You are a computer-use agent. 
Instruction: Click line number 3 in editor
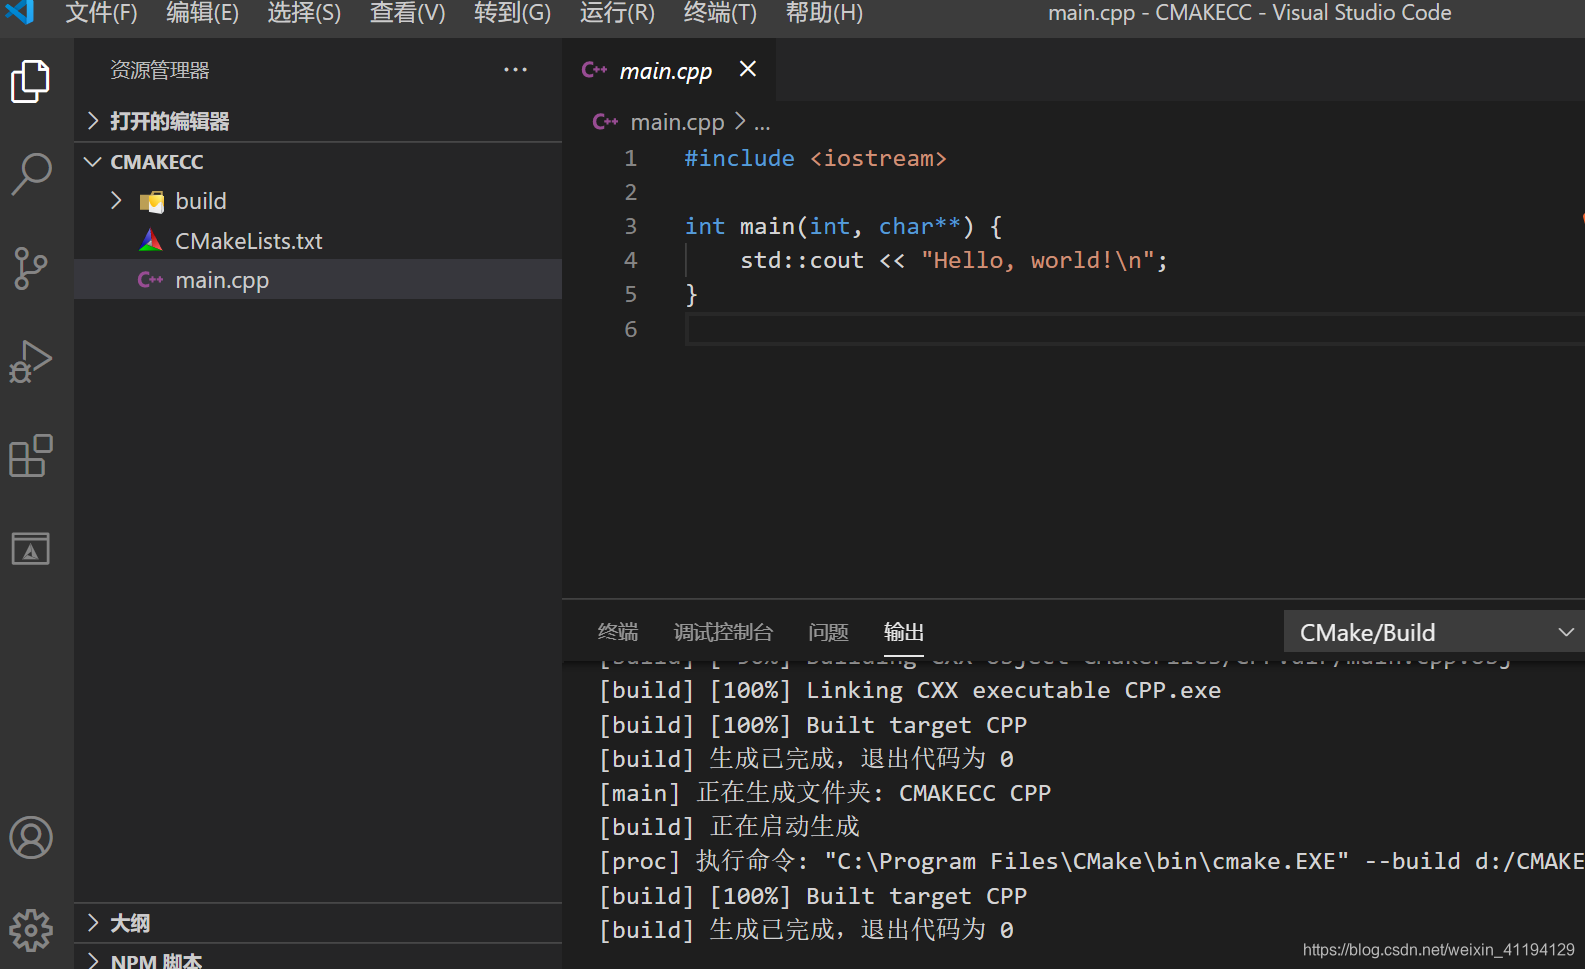pos(630,226)
